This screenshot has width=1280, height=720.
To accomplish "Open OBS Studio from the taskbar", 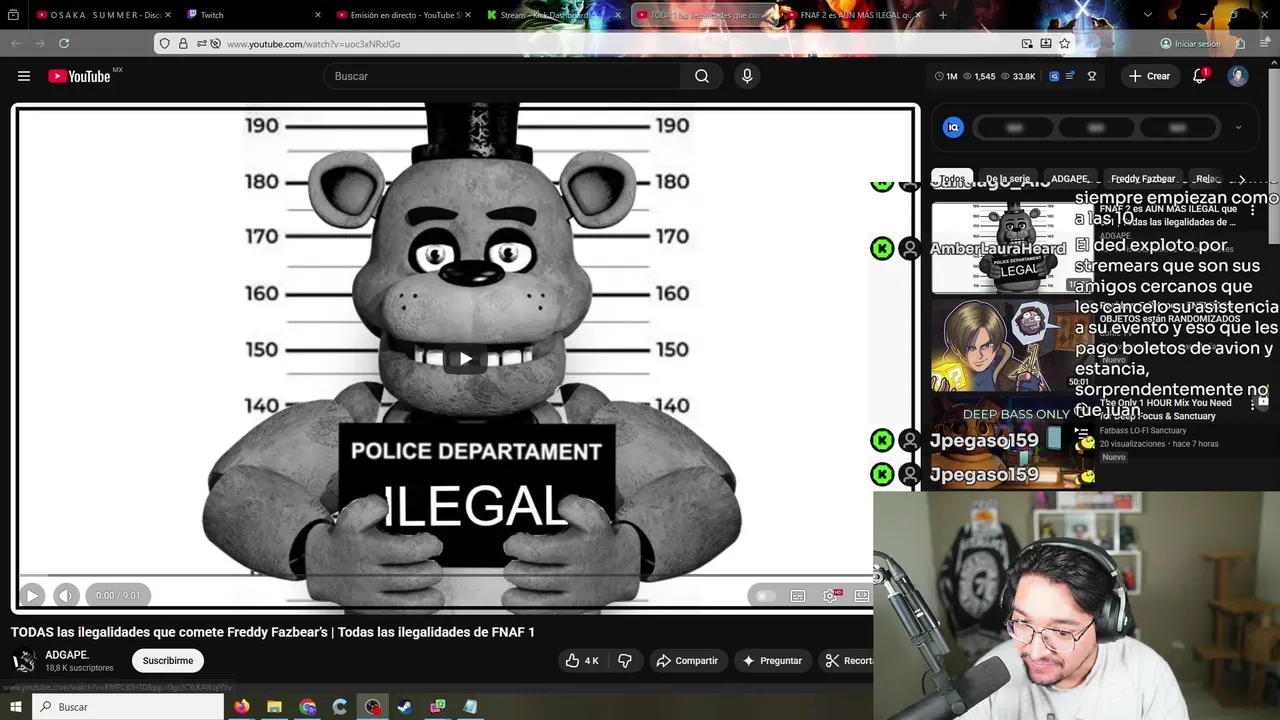I will tap(373, 707).
